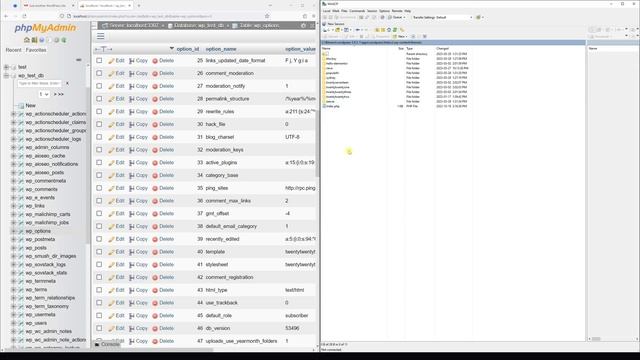The width and height of the screenshot is (640, 360).
Task: Reload the navigation panel green icon
Action: pos(64,40)
